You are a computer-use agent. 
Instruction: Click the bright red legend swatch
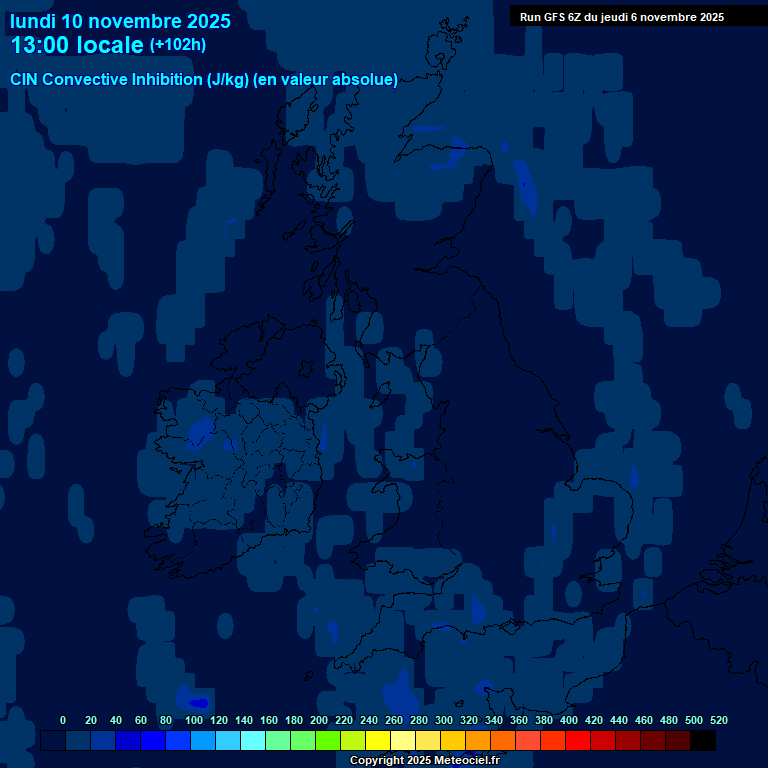click(x=578, y=740)
